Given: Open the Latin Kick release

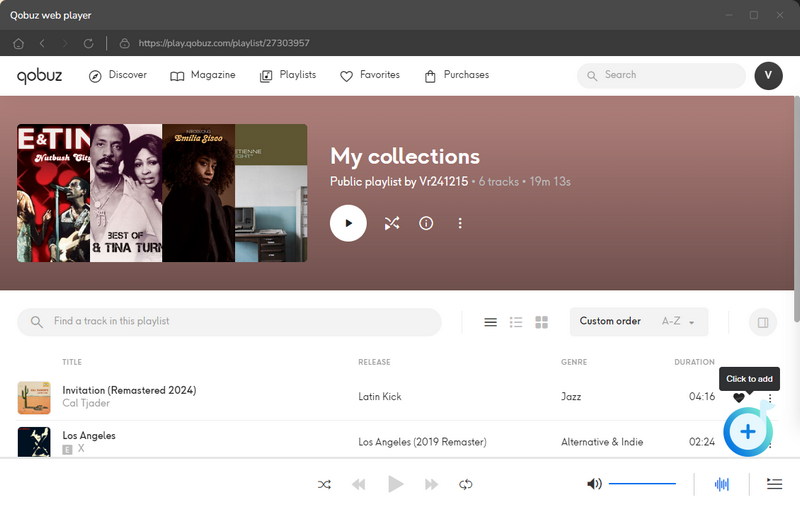Looking at the screenshot, I should (380, 396).
